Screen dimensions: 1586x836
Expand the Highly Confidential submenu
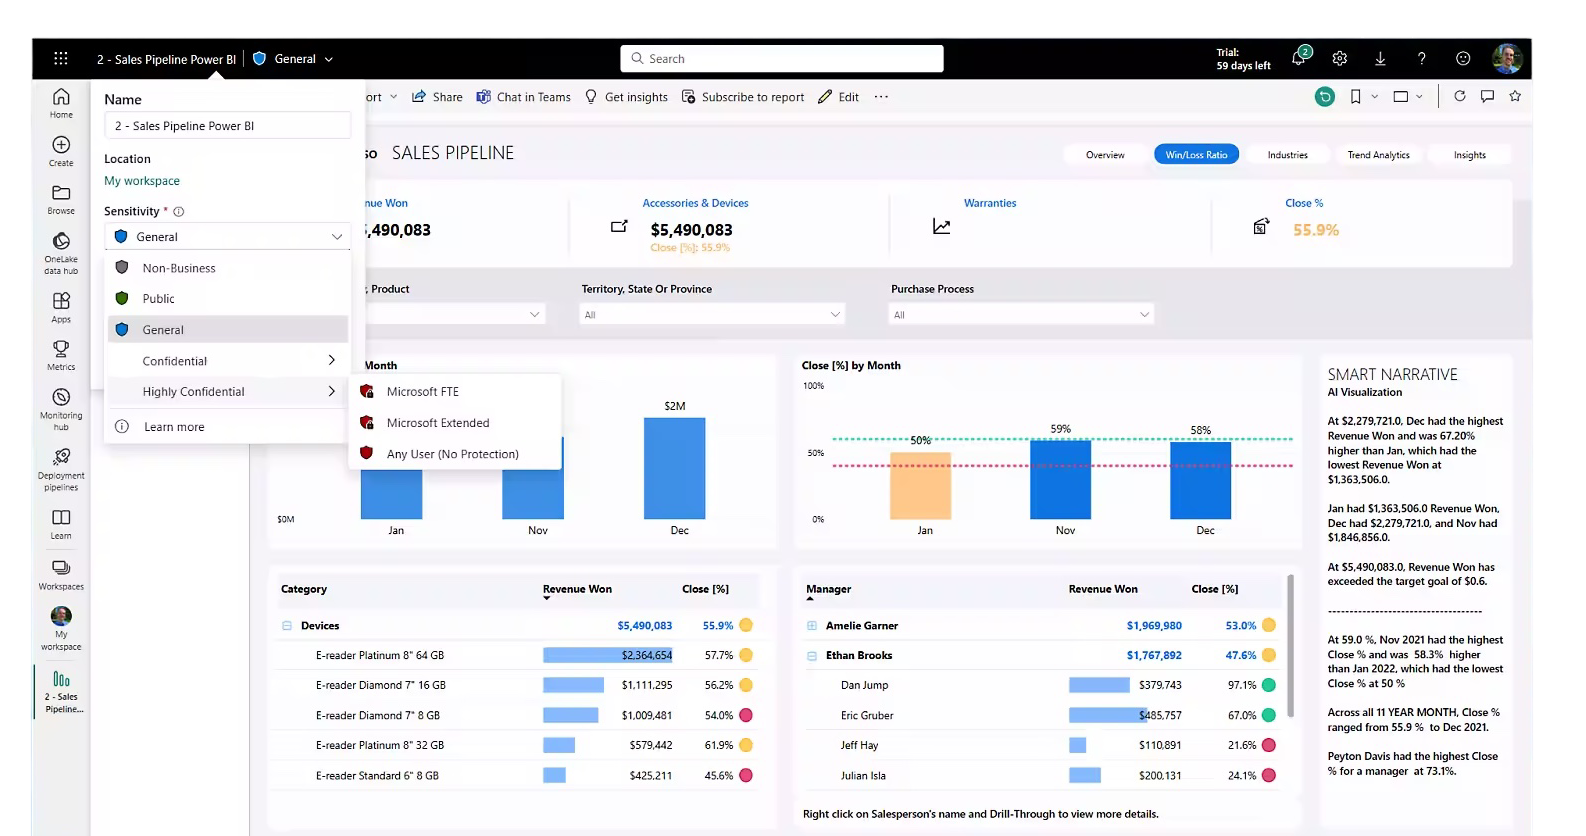227,391
